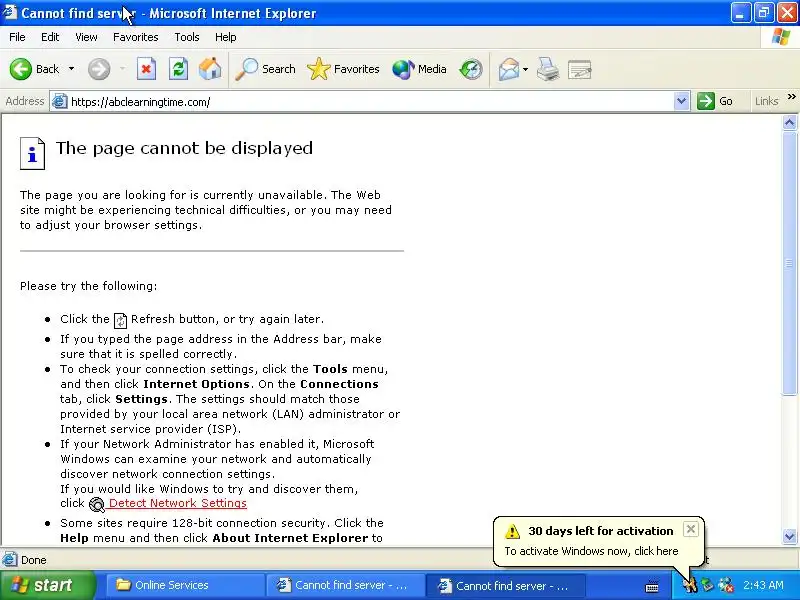
Task: Switch to the Online Services taskbar window
Action: coord(185,585)
